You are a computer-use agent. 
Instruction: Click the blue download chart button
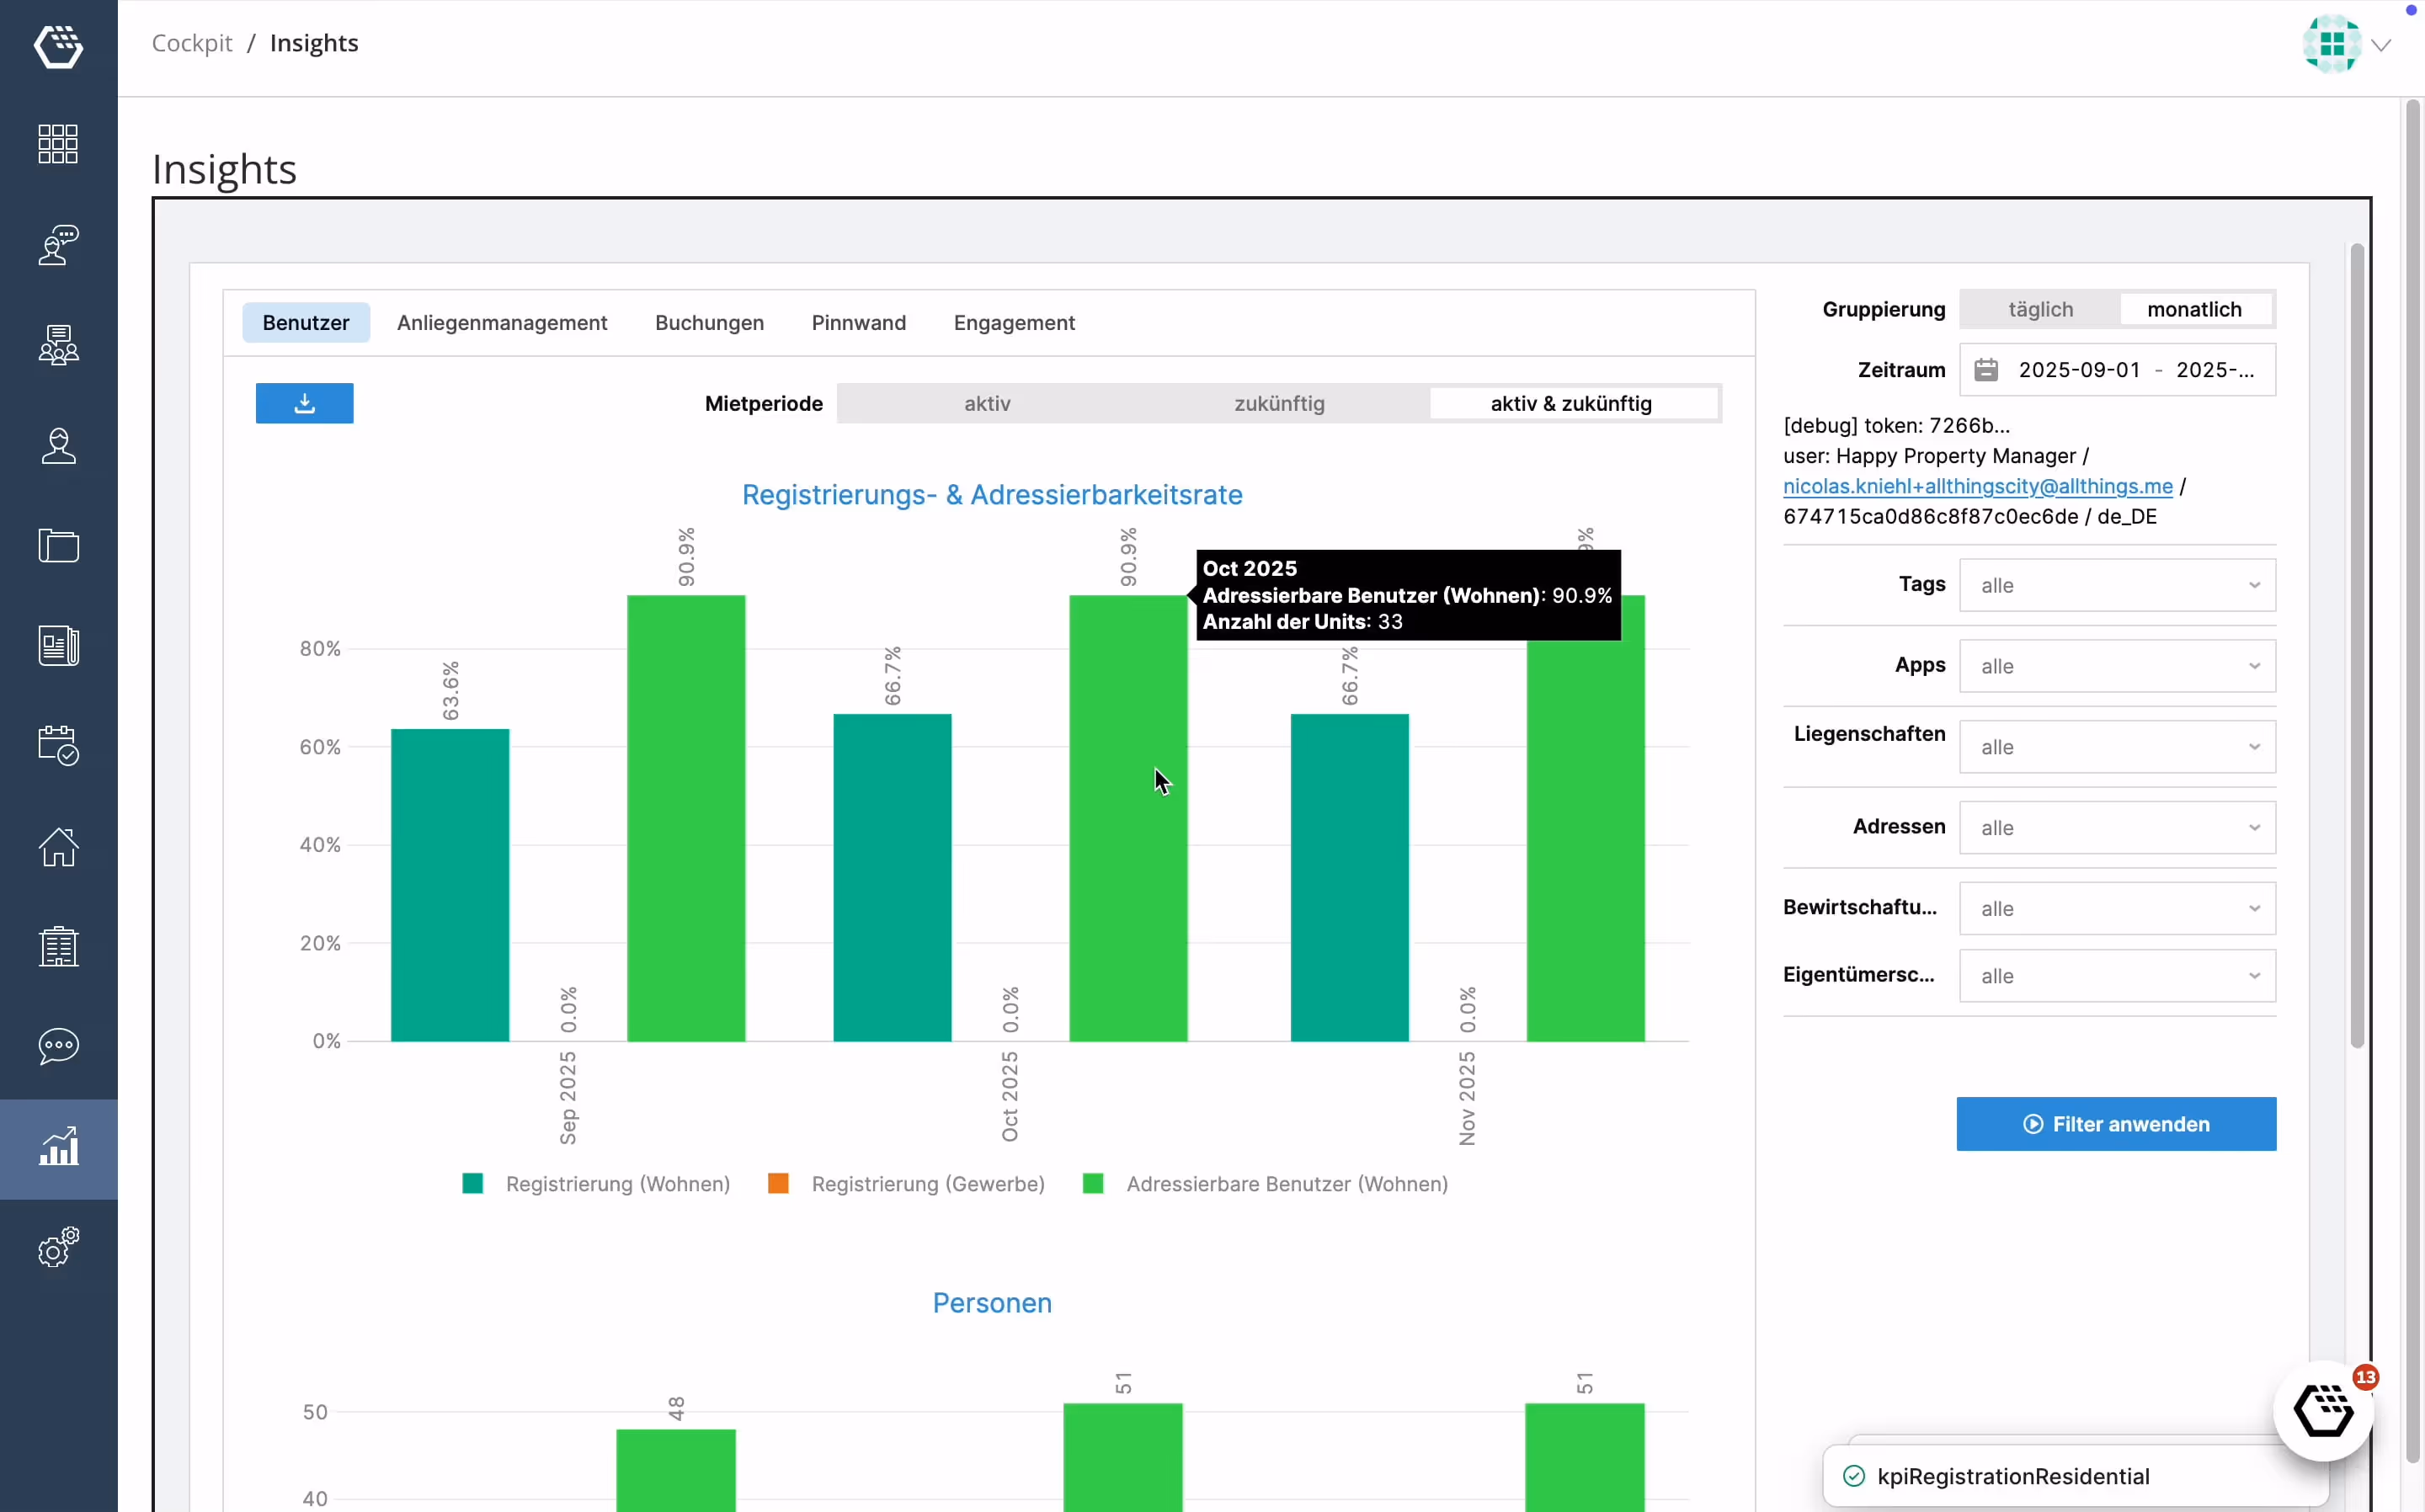(304, 403)
